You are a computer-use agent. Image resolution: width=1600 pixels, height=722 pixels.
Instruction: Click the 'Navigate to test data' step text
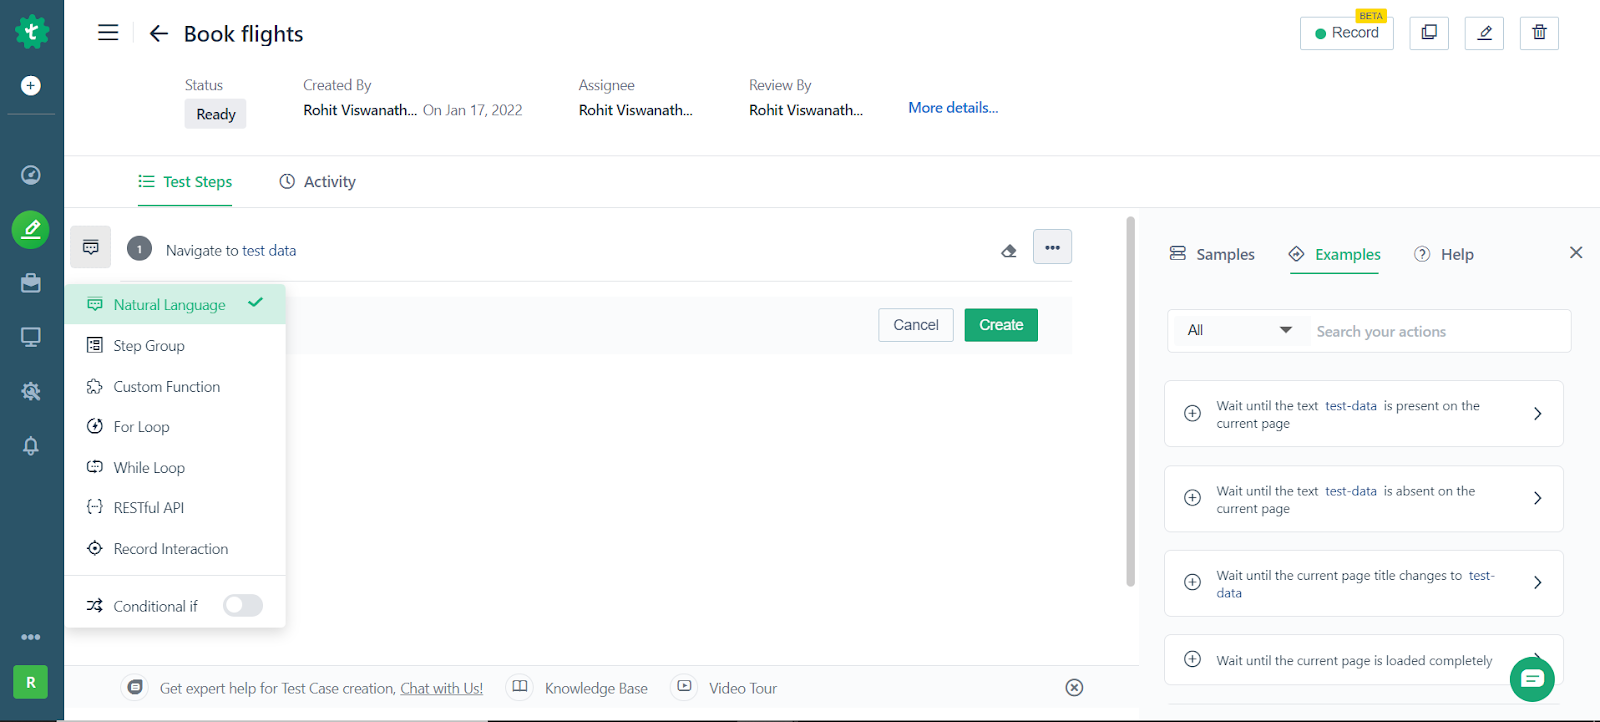(231, 250)
